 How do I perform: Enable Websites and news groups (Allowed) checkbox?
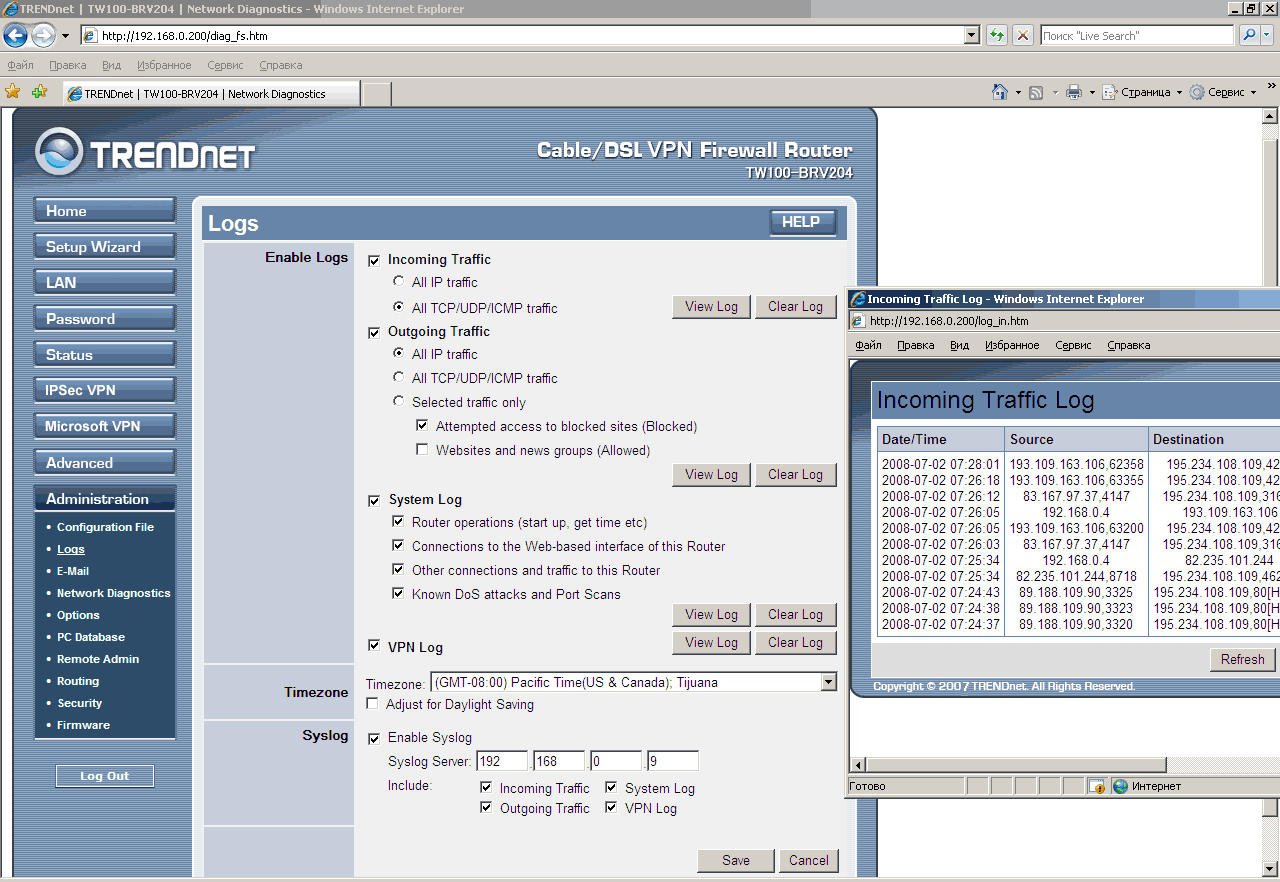422,450
